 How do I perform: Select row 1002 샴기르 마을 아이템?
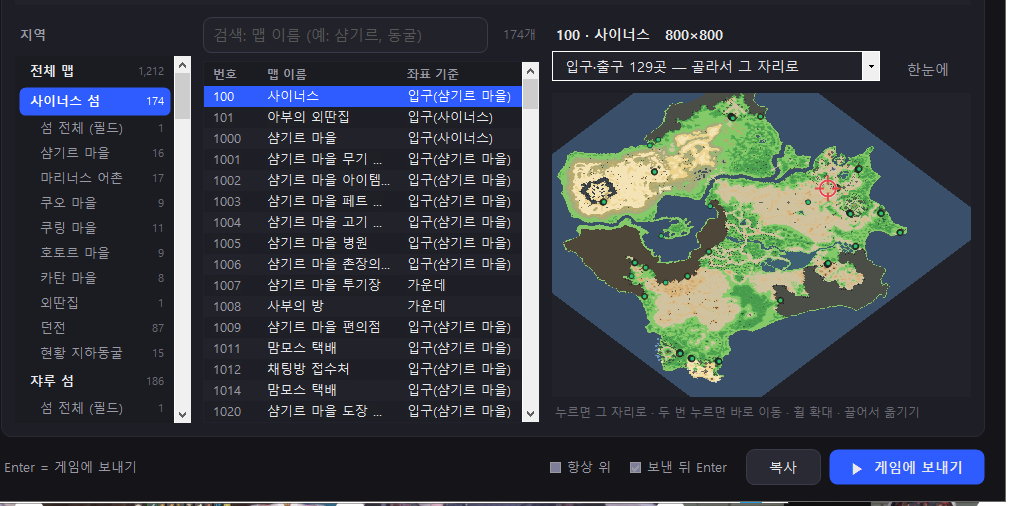point(363,180)
